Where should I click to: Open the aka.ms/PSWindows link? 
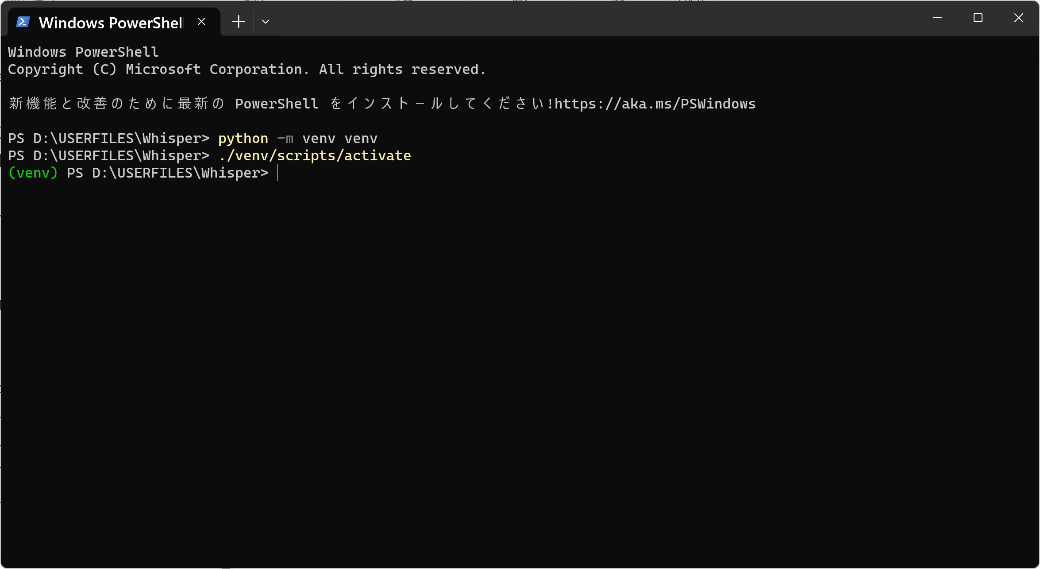tap(655, 104)
